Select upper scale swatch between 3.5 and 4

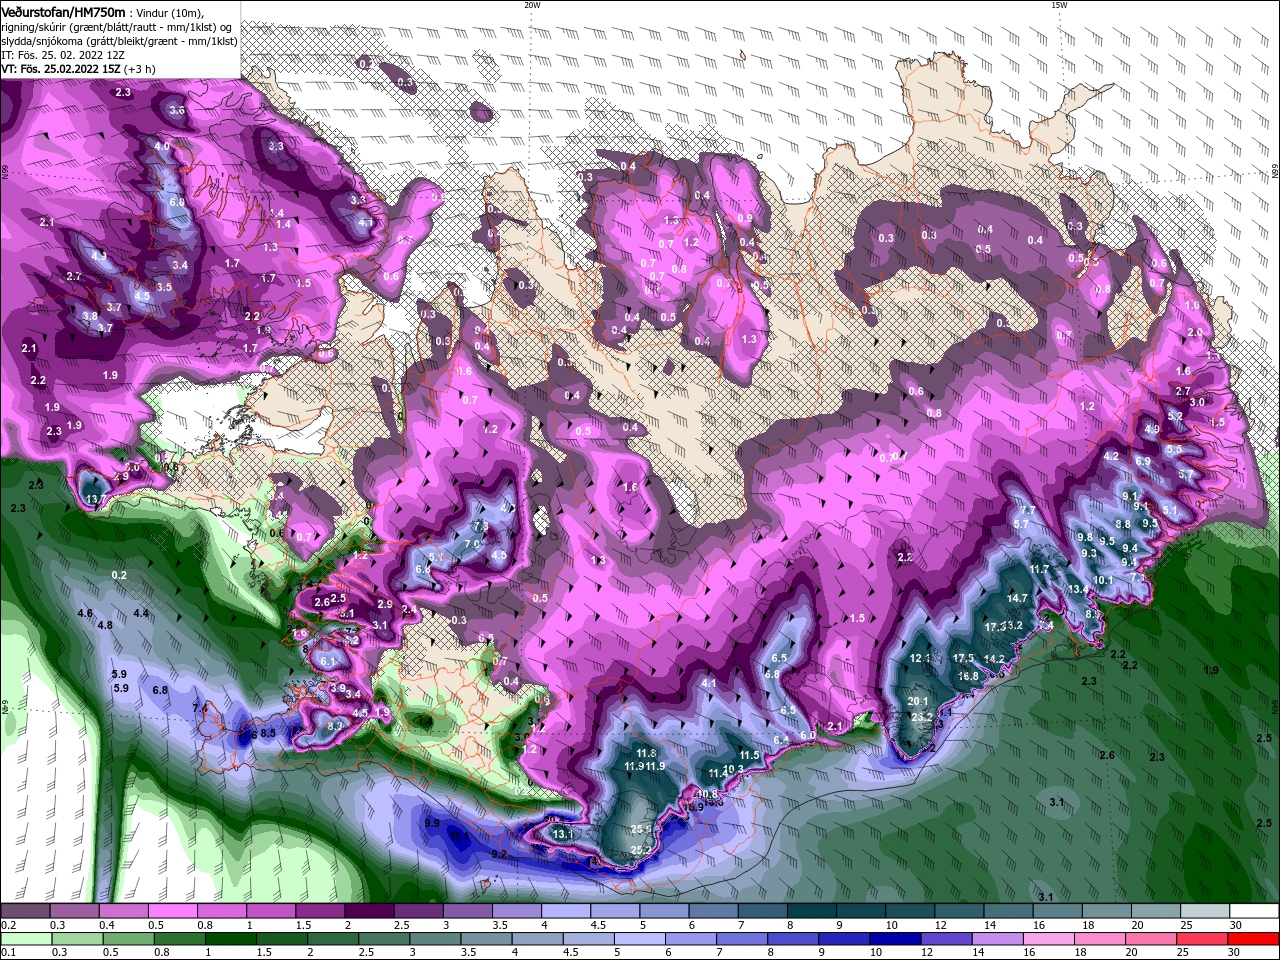516,911
